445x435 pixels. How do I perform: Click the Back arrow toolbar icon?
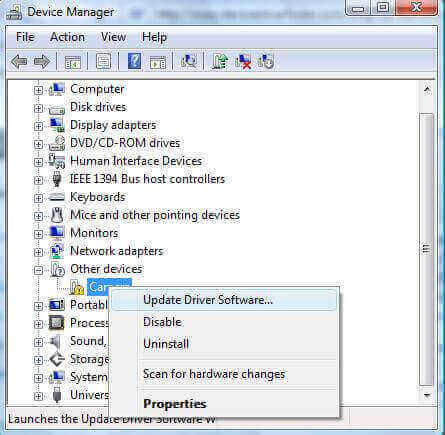tap(19, 62)
